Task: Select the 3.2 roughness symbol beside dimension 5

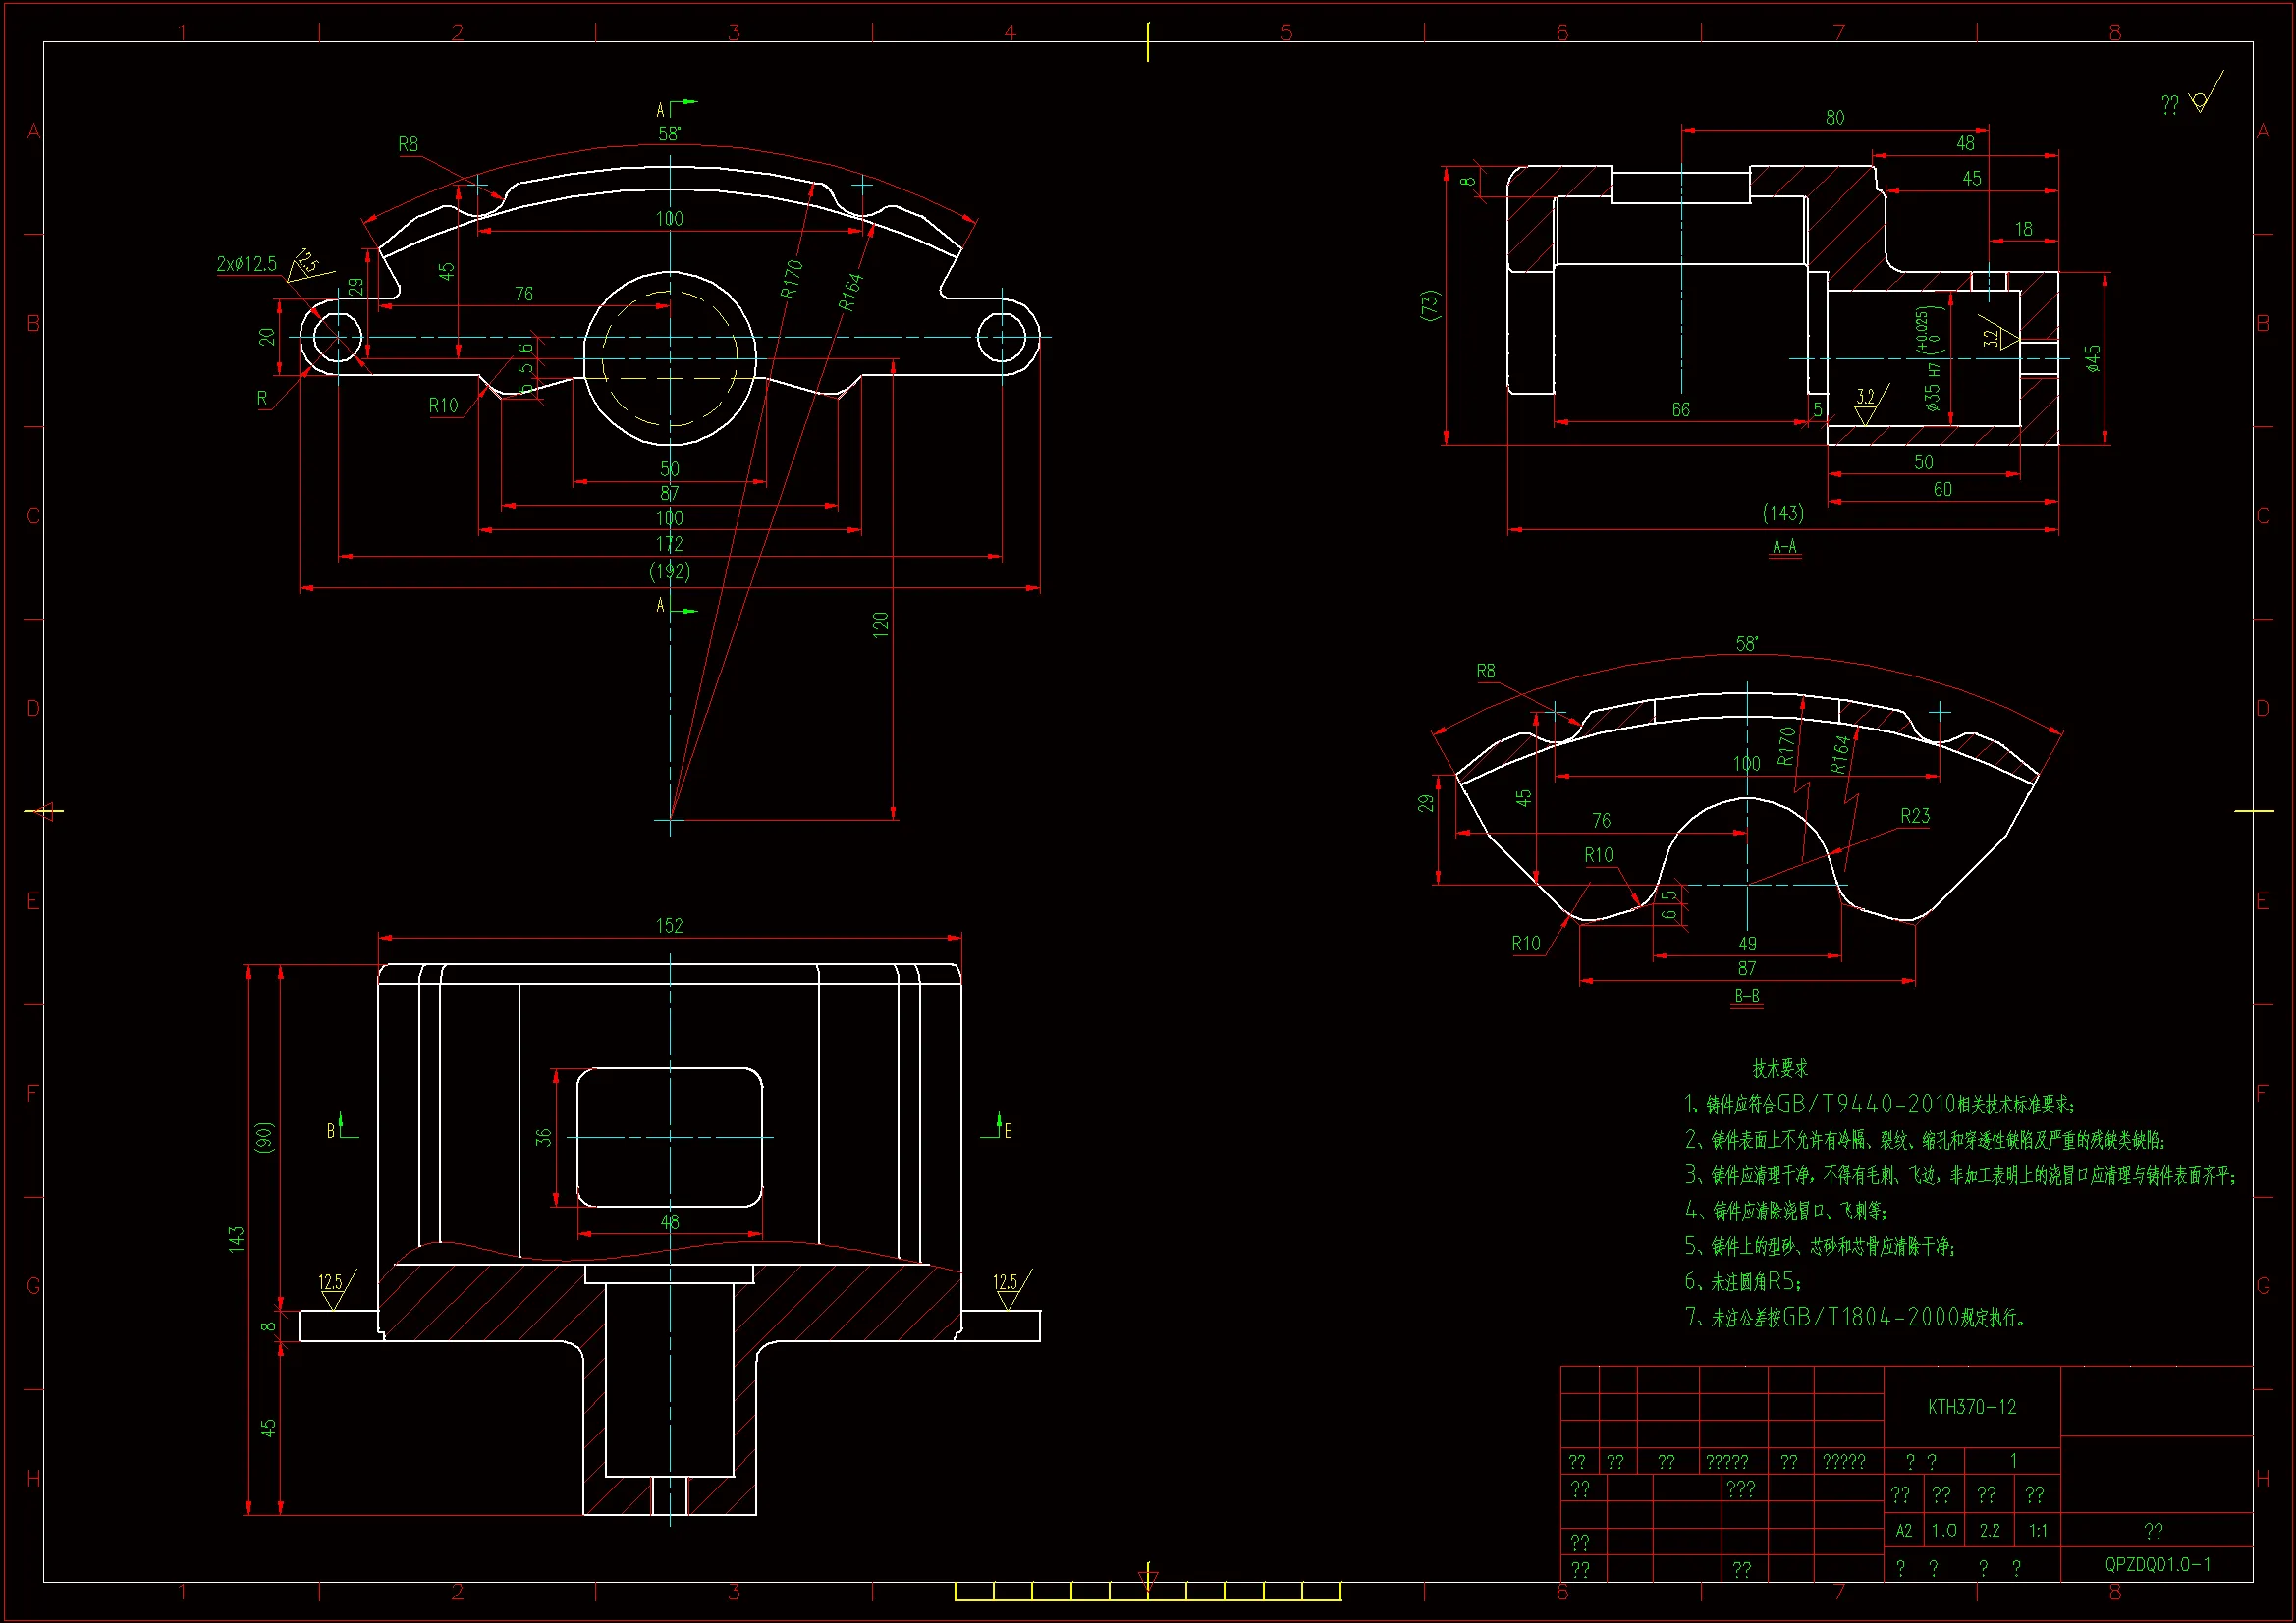Action: click(1868, 403)
